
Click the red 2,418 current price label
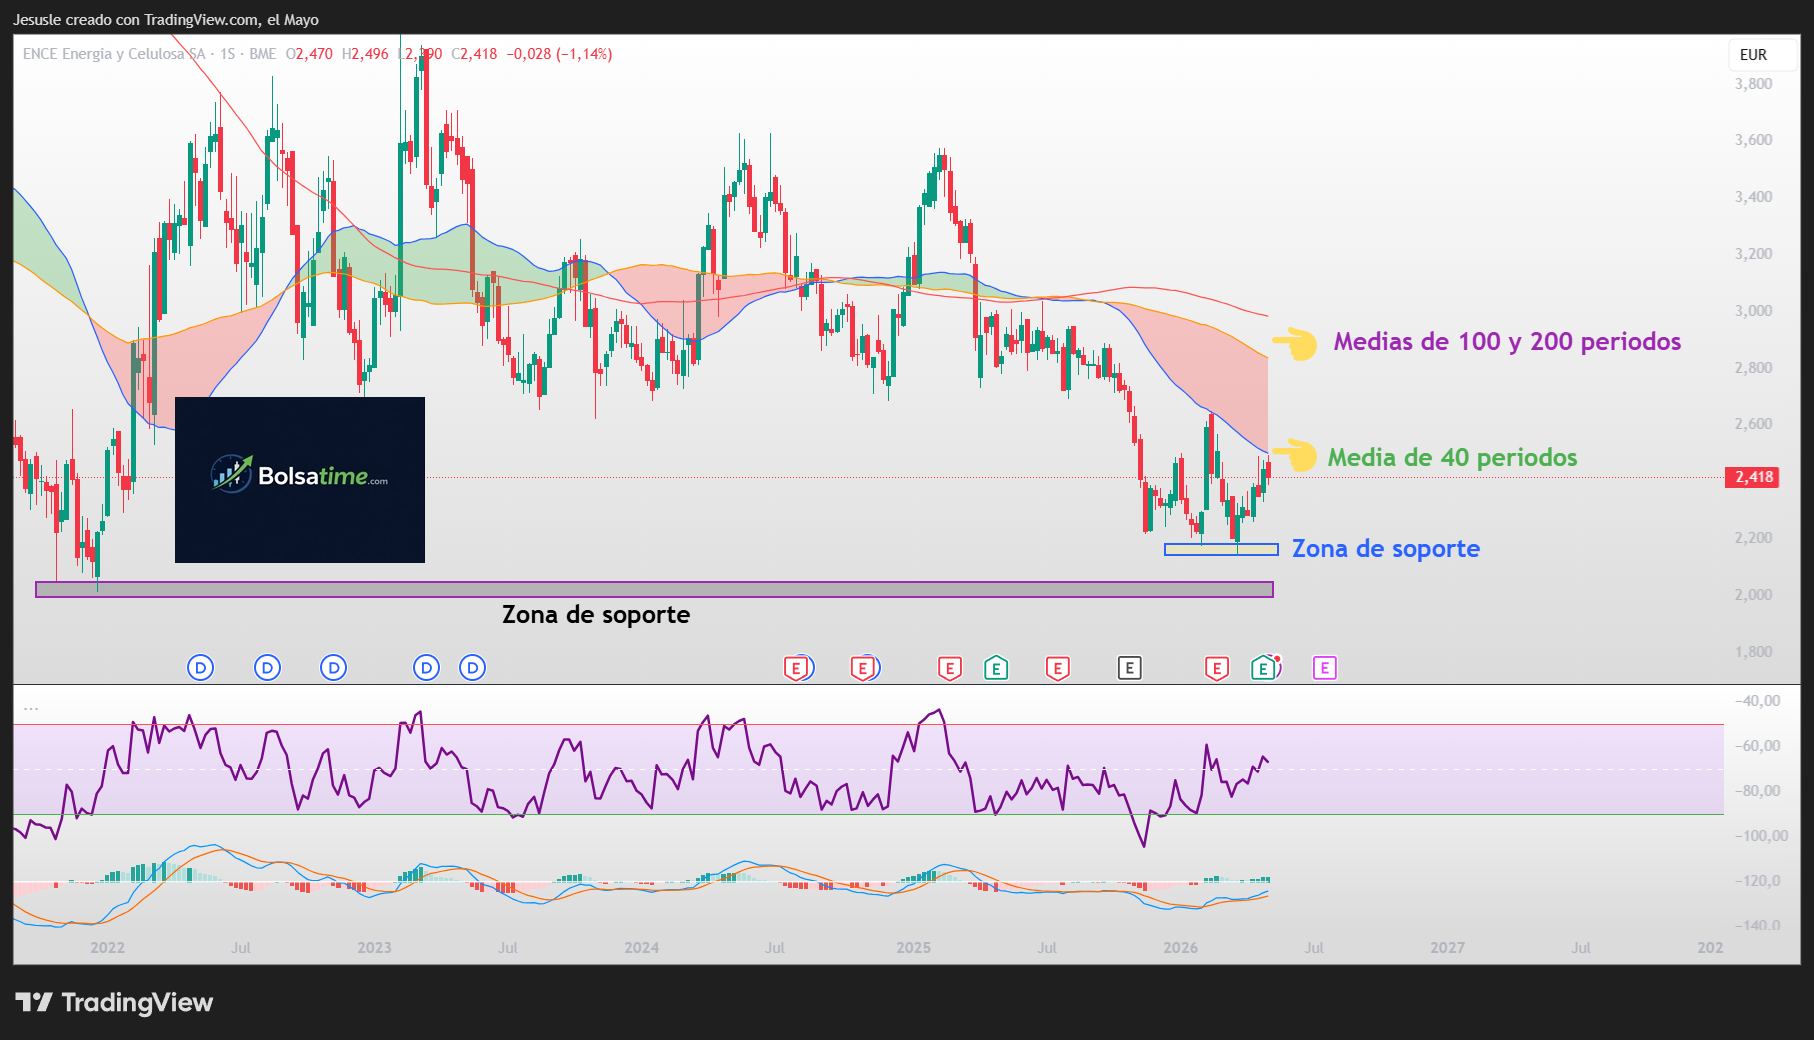point(1754,477)
